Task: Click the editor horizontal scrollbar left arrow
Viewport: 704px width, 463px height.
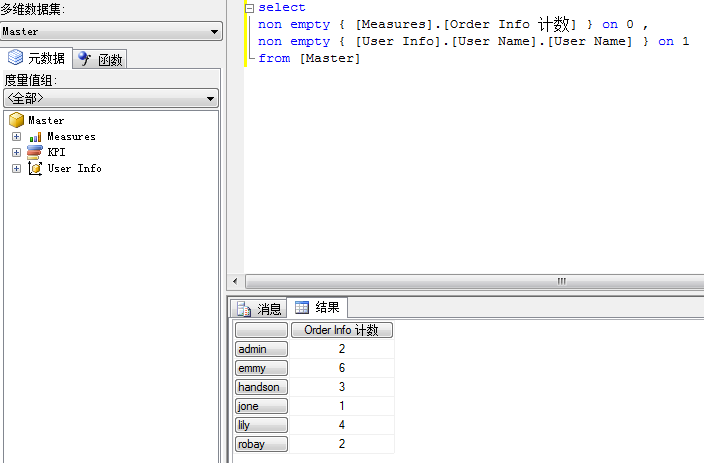Action: click(x=235, y=282)
